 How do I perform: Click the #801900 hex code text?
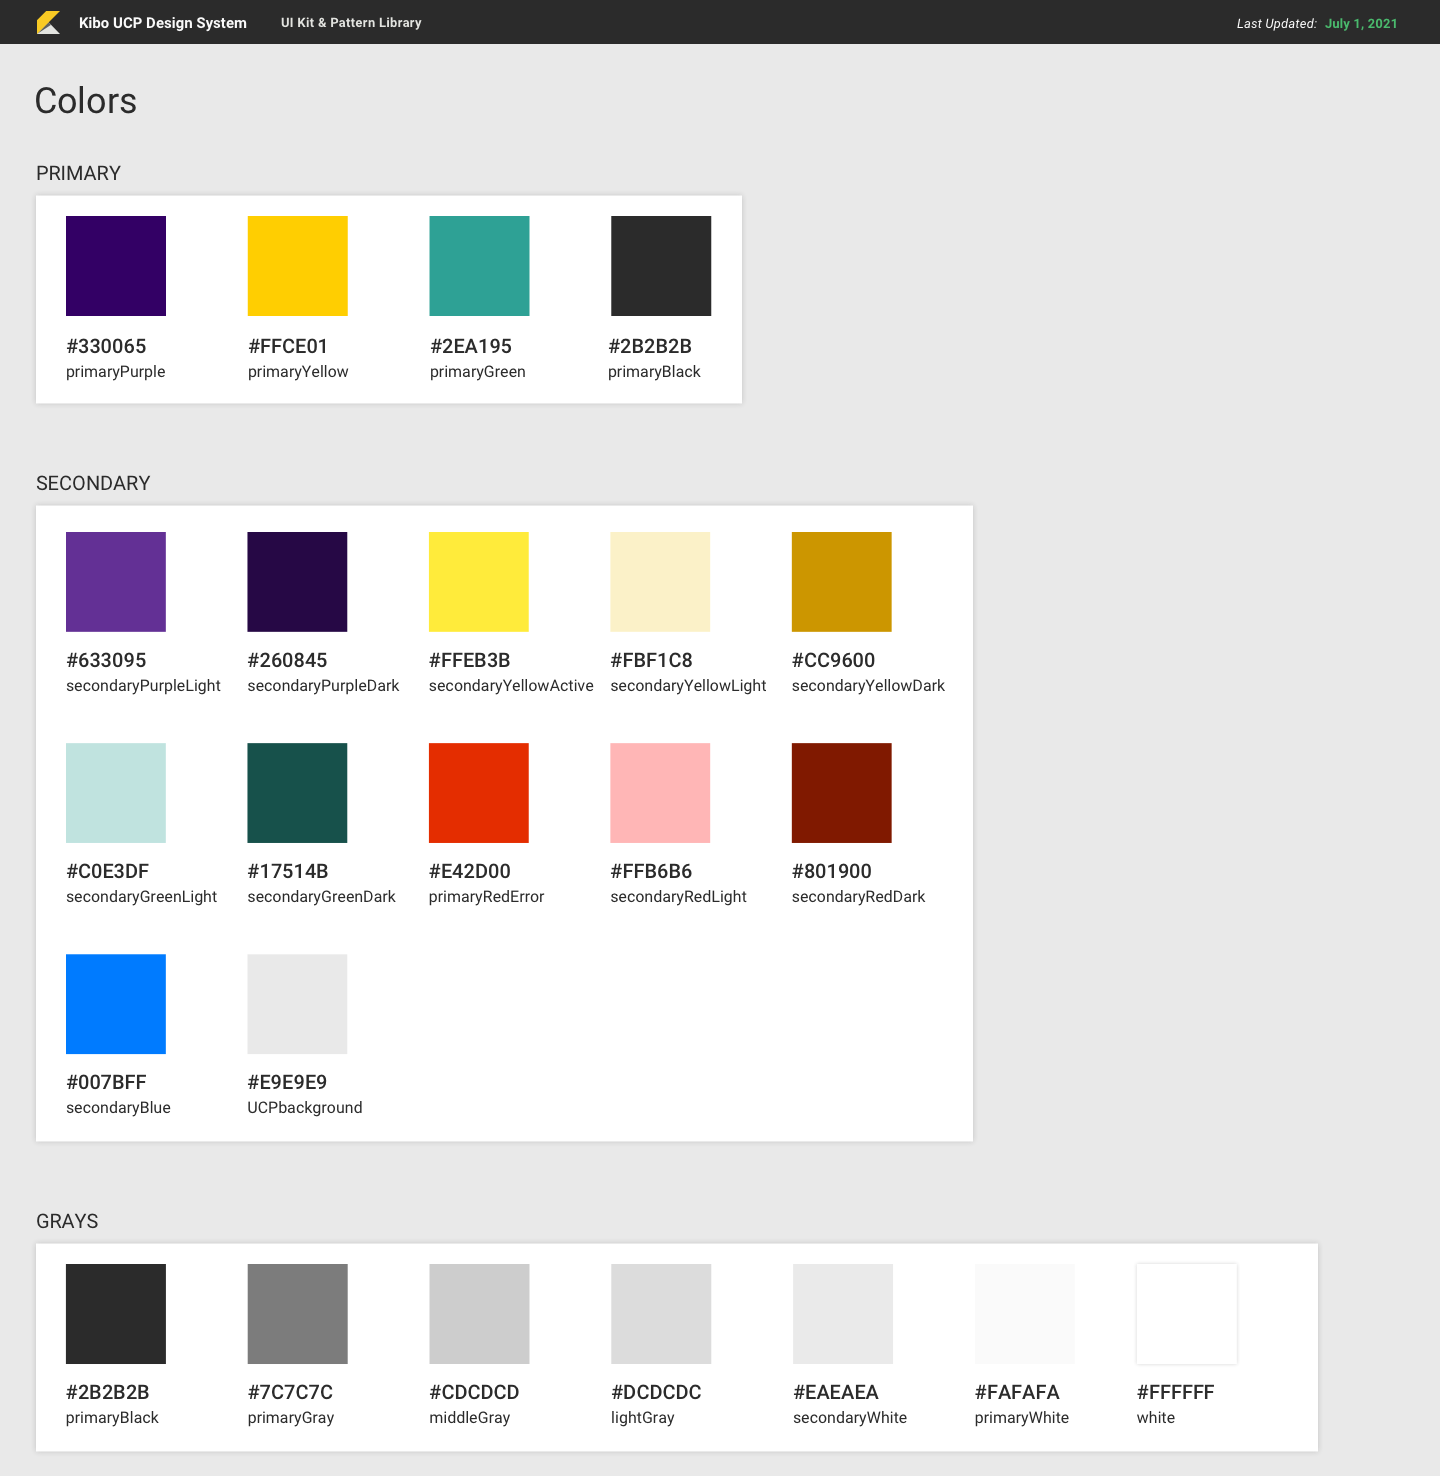[832, 871]
